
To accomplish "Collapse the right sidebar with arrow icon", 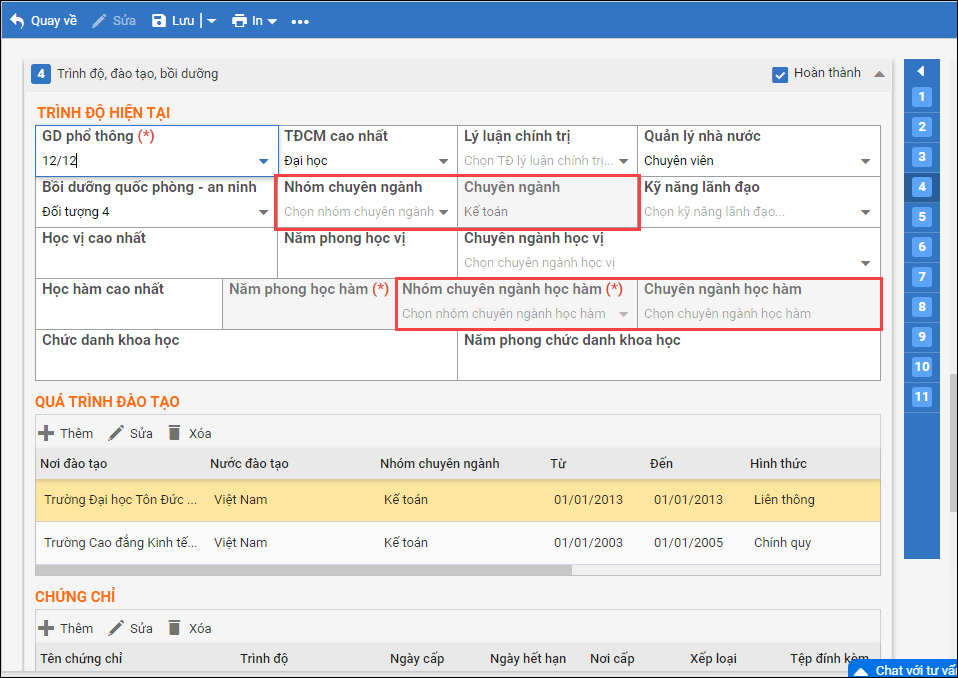I will [921, 72].
